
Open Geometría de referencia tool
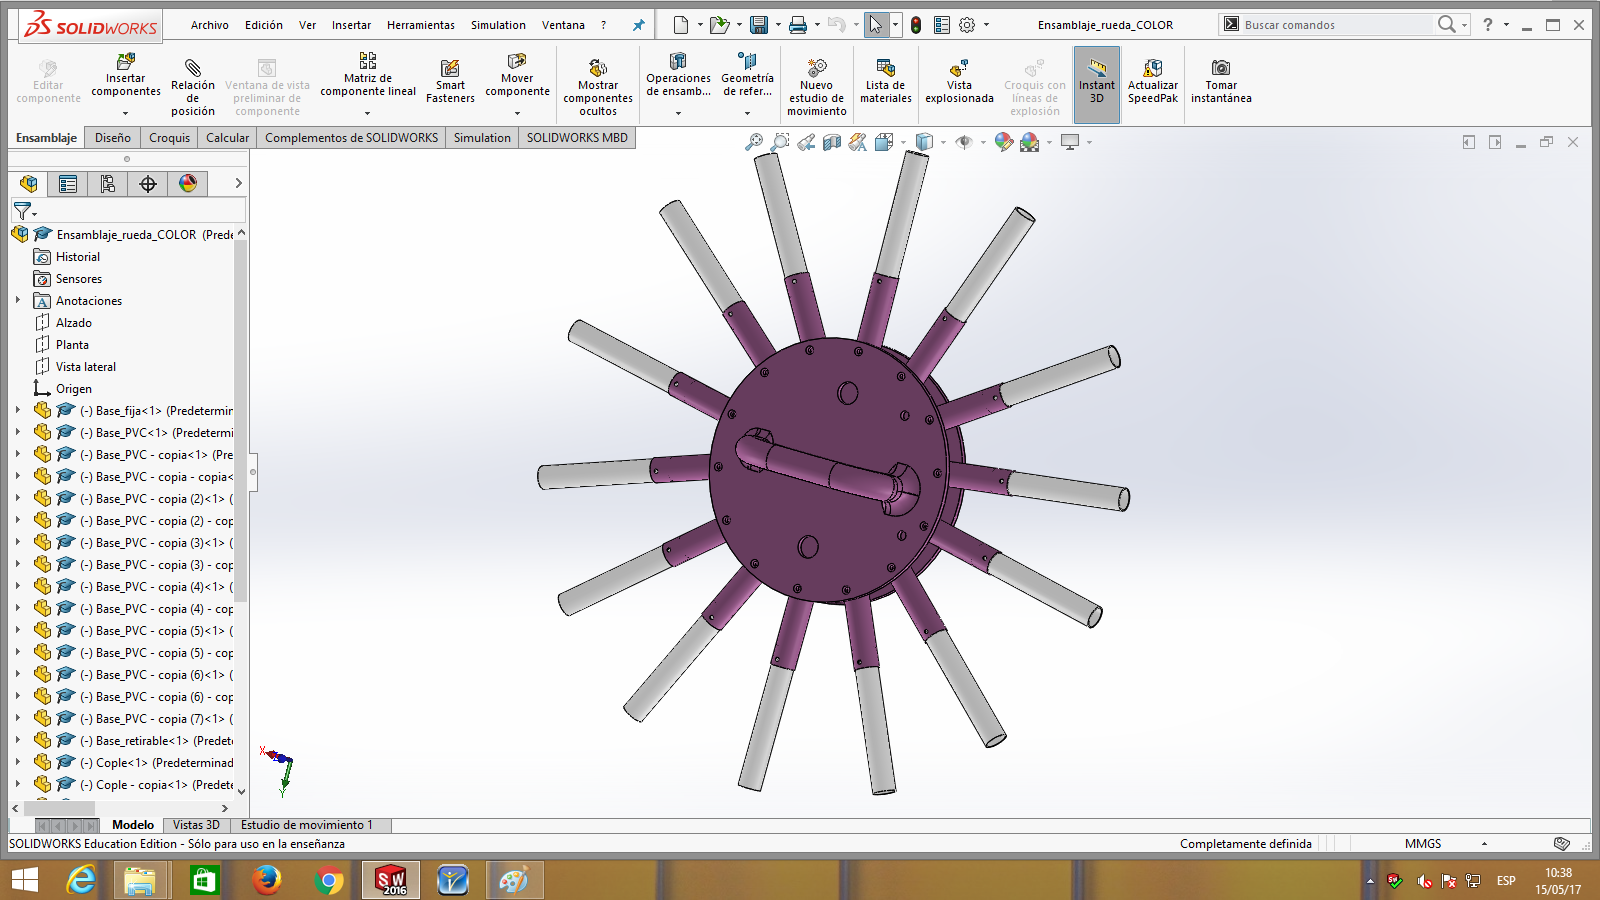(747, 76)
